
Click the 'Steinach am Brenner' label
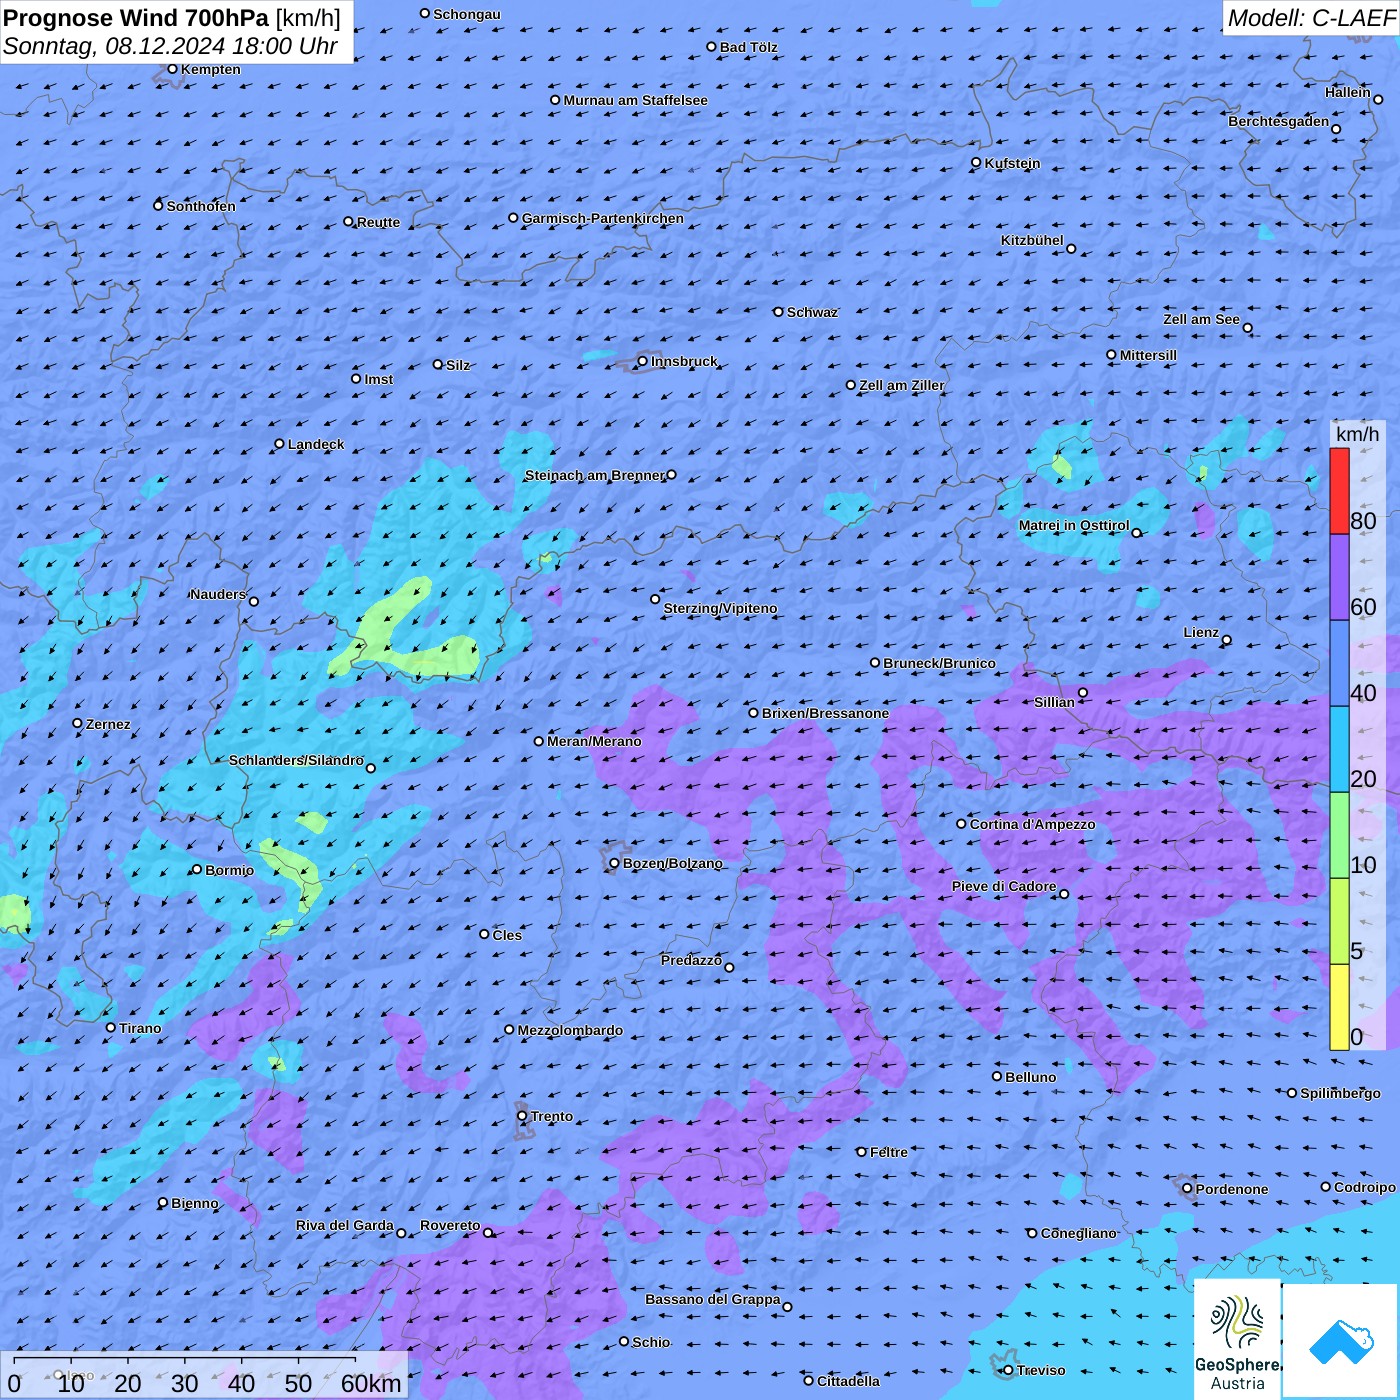point(595,475)
